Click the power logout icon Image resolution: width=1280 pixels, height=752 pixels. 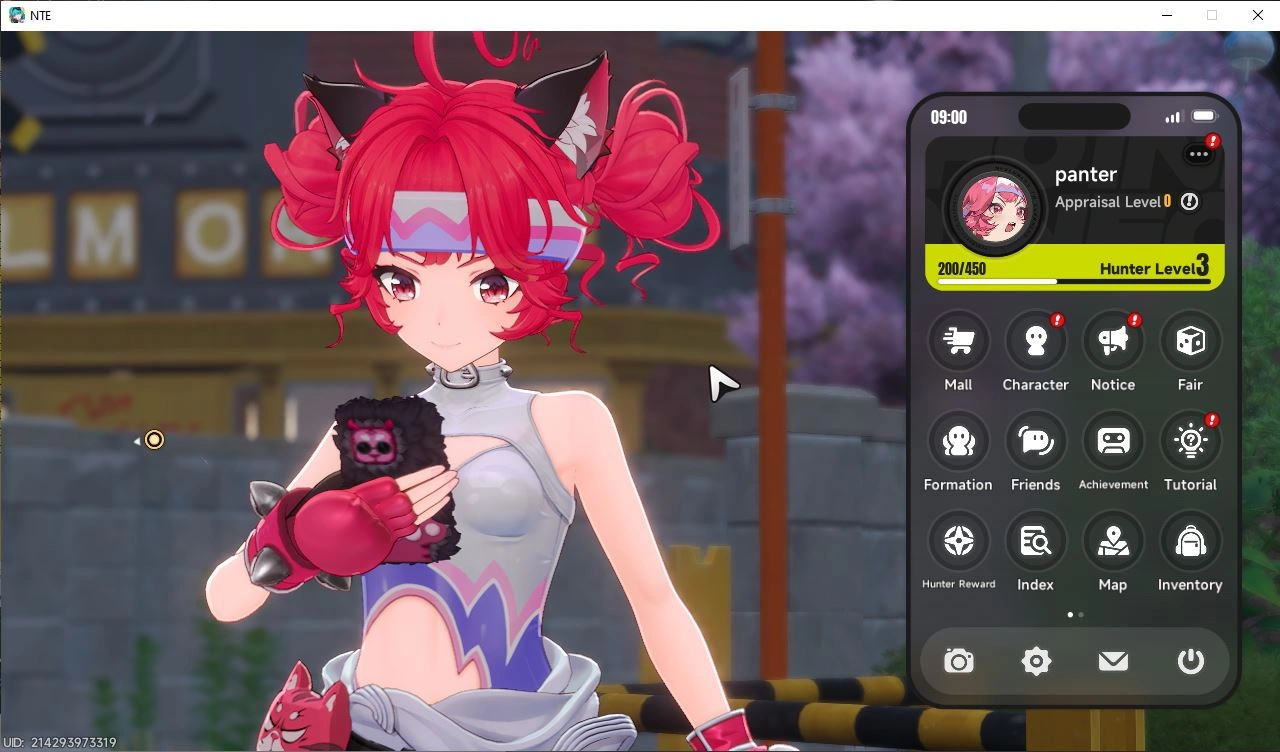pyautogui.click(x=1190, y=661)
